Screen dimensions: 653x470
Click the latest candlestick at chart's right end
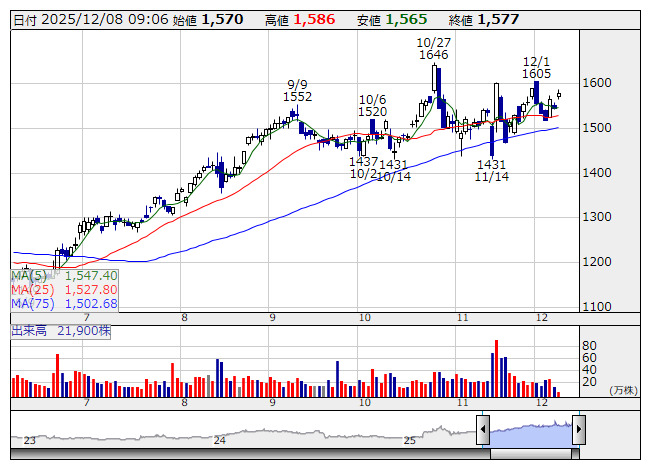click(x=559, y=94)
